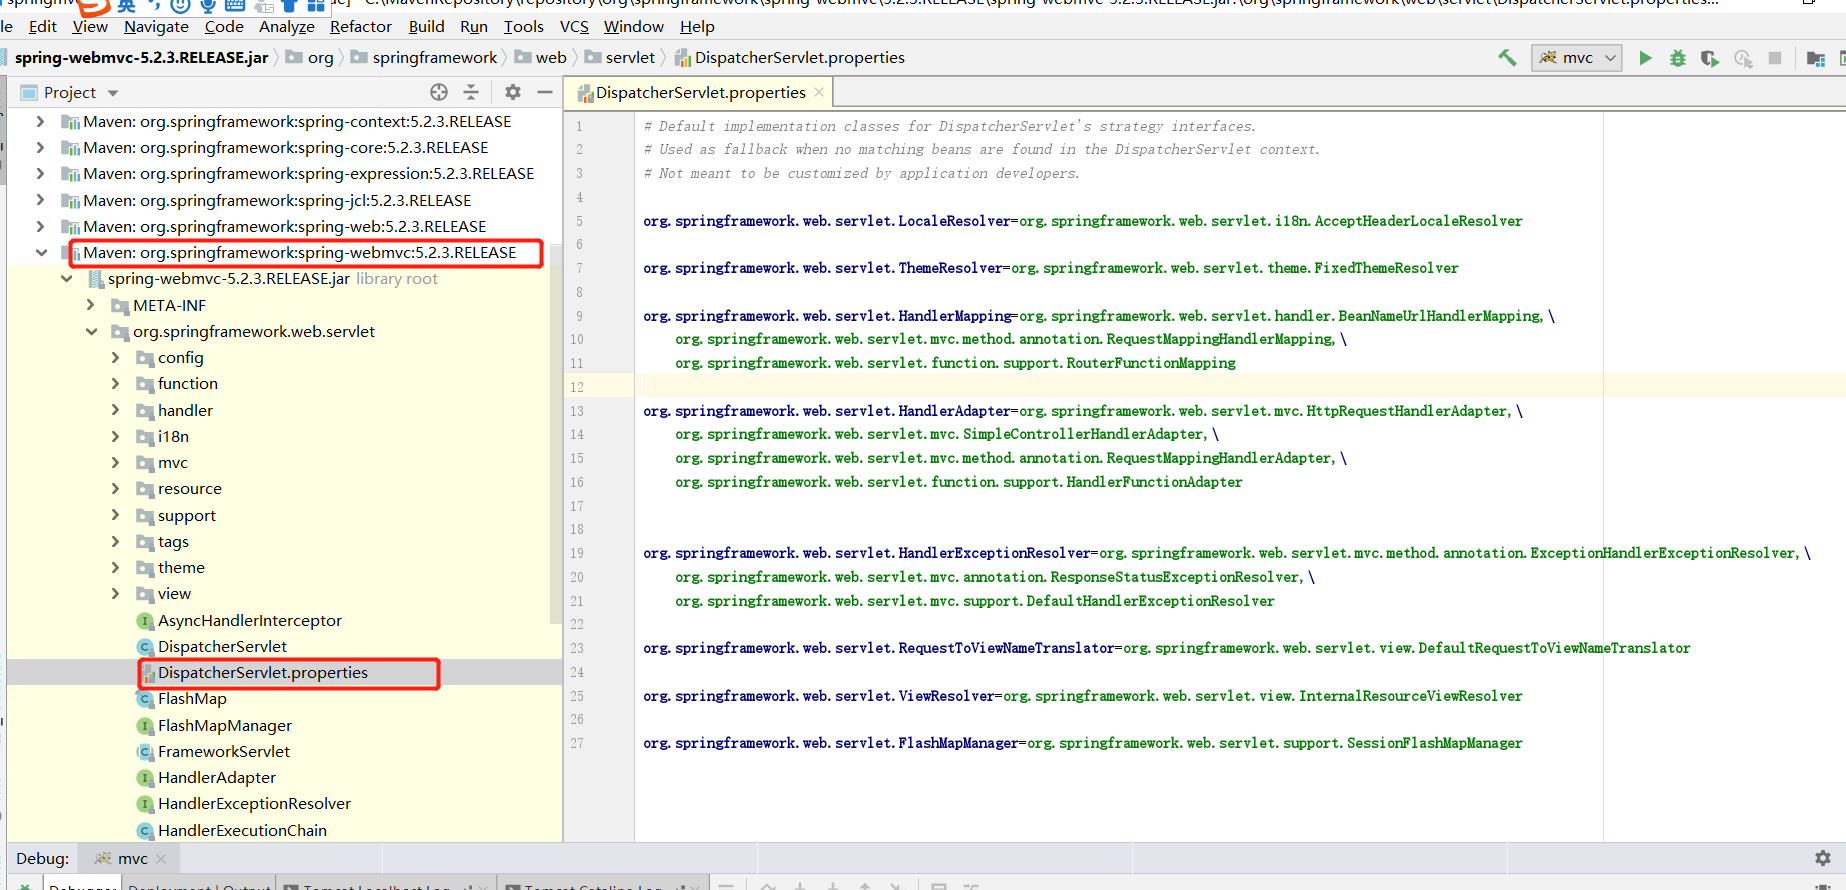Expand the META-INF folder
1846x890 pixels.
[x=91, y=305]
